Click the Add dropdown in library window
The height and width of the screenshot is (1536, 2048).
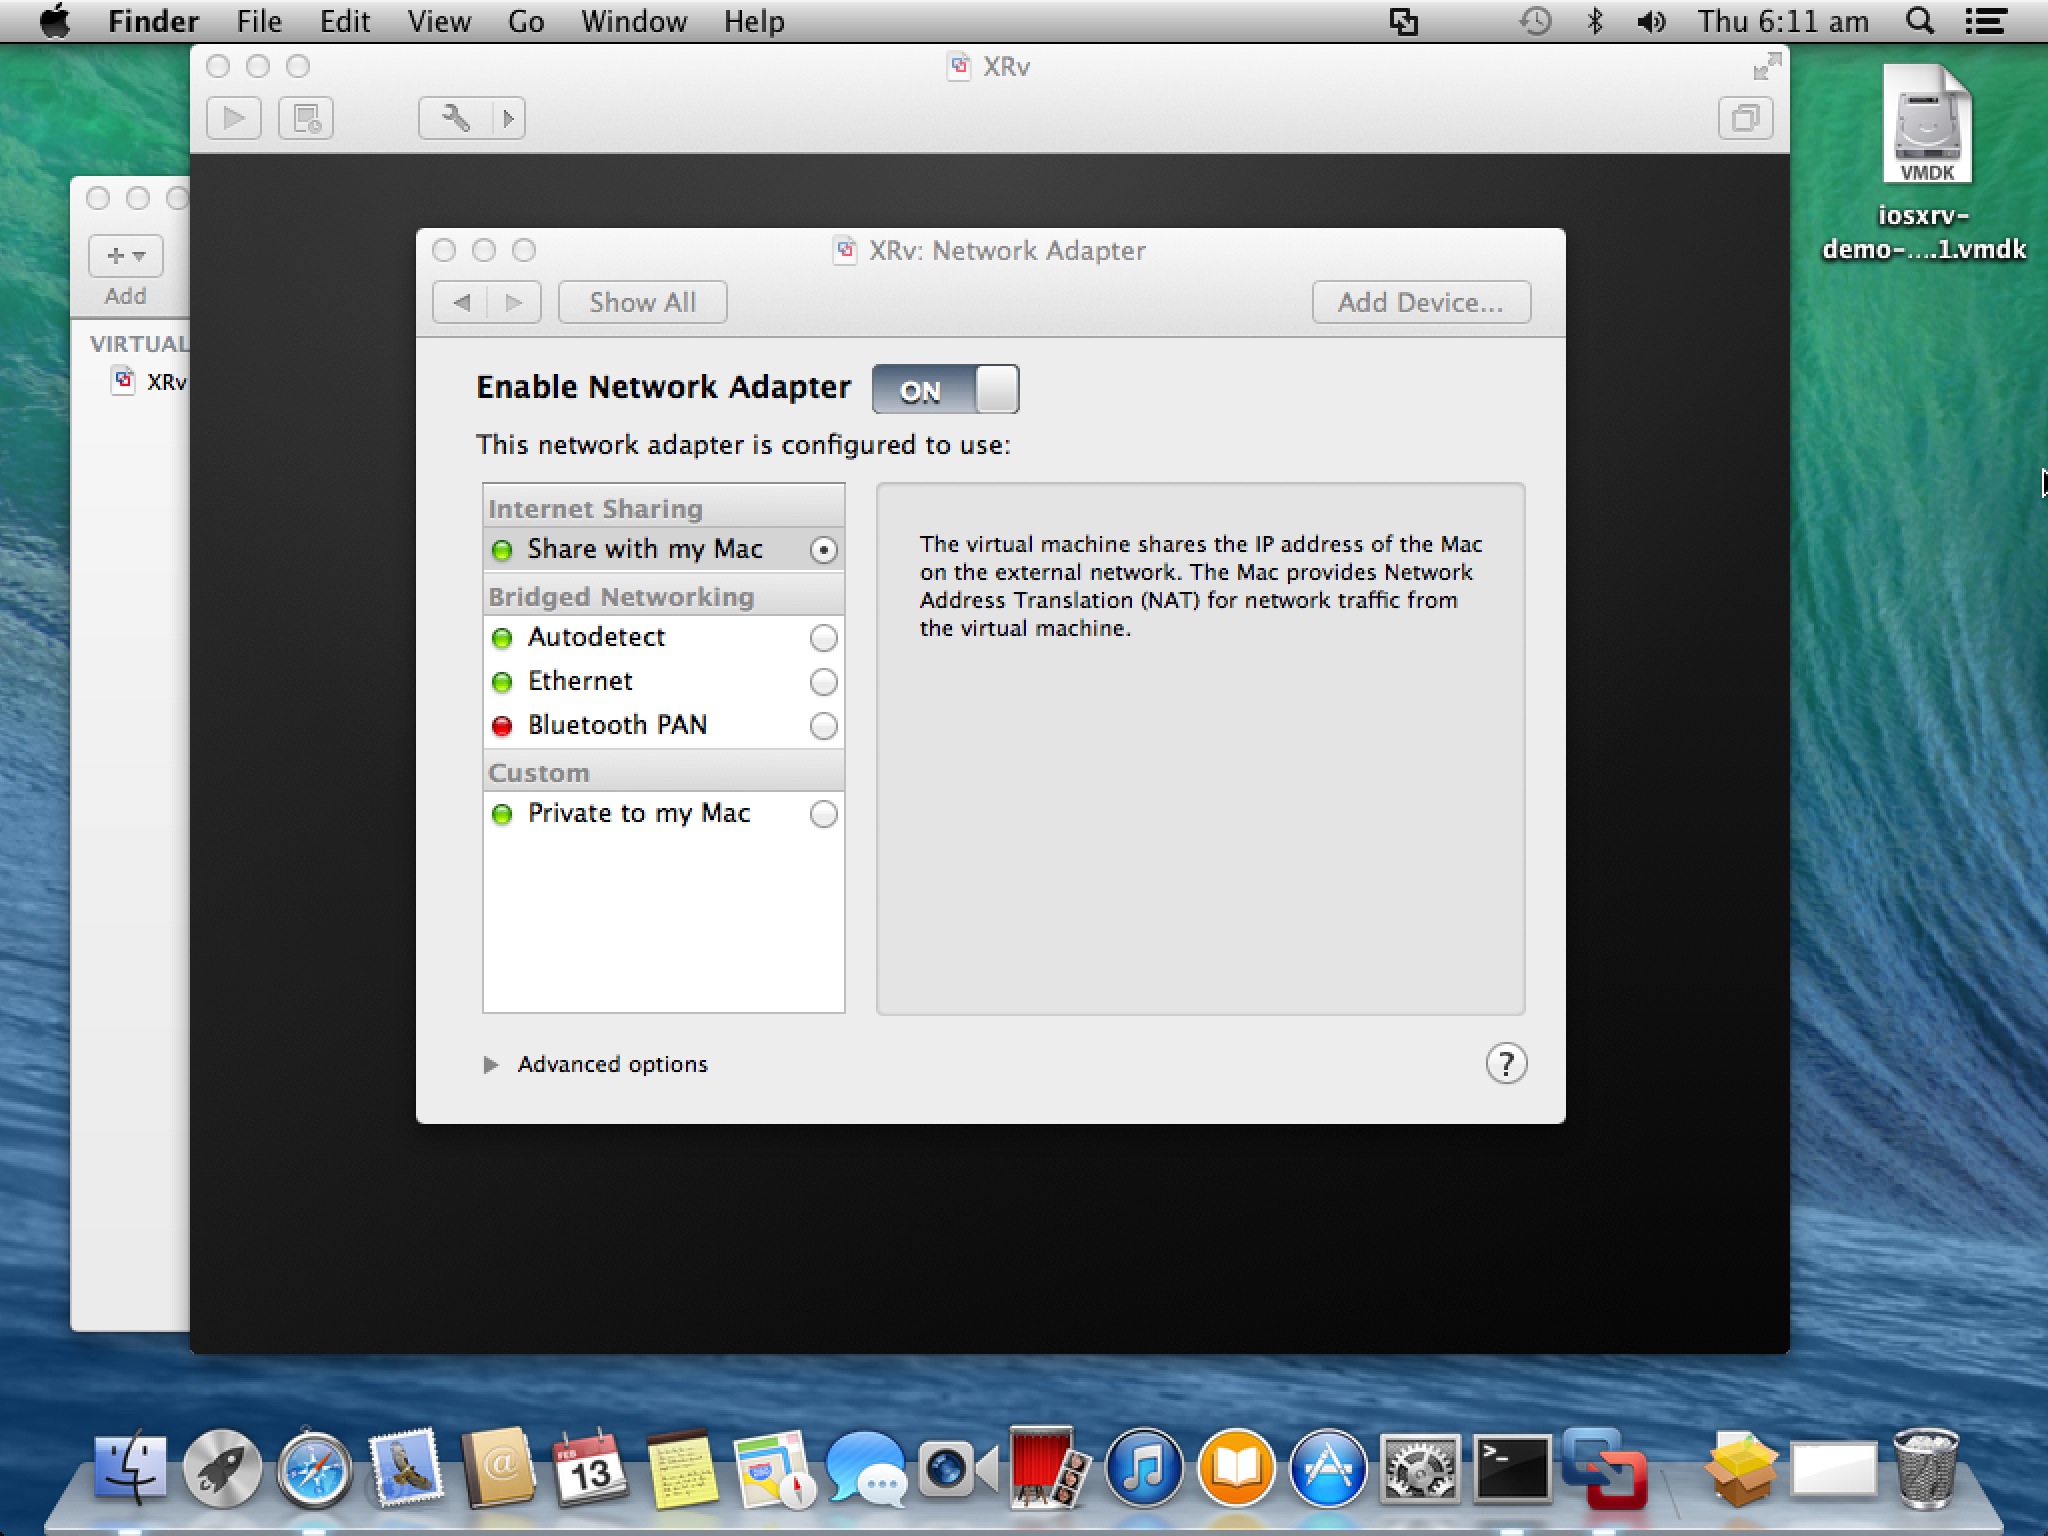[126, 256]
